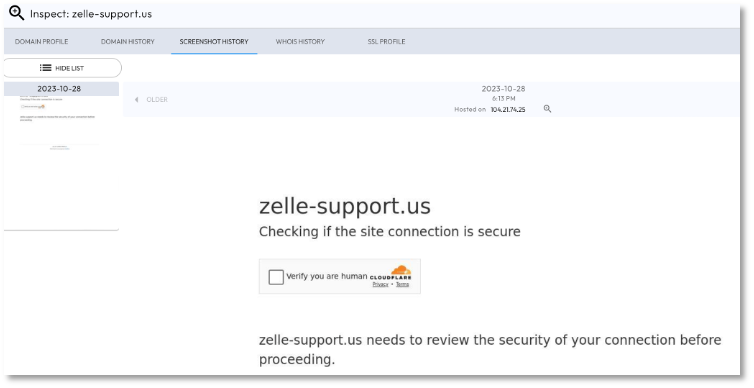Open the screenshot thumbnail in sidebar
This screenshot has width=754, height=388.
61,124
